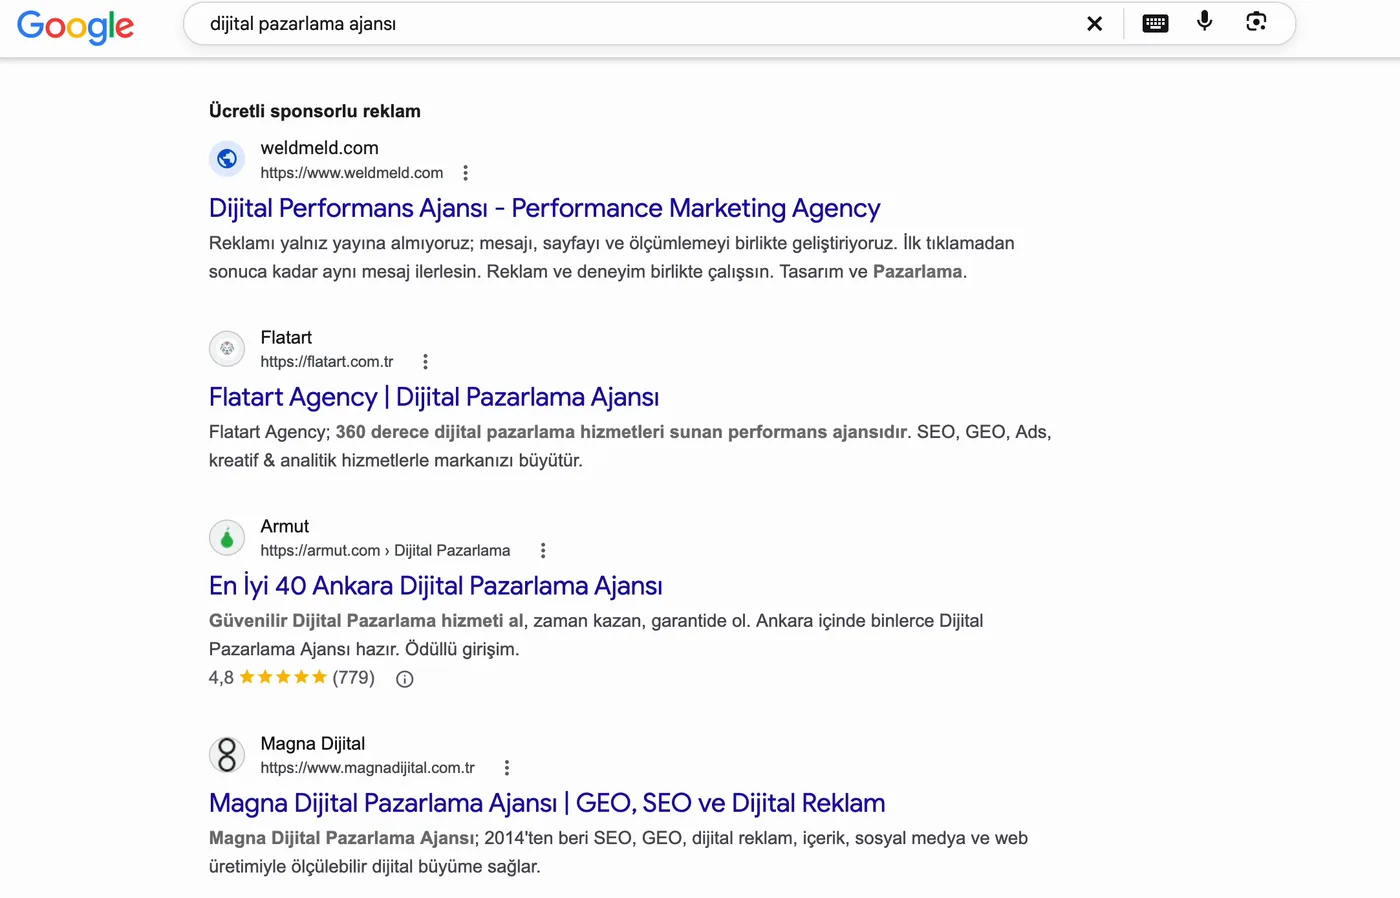
Task: Click the weldmeld.com globe favicon
Action: point(227,158)
